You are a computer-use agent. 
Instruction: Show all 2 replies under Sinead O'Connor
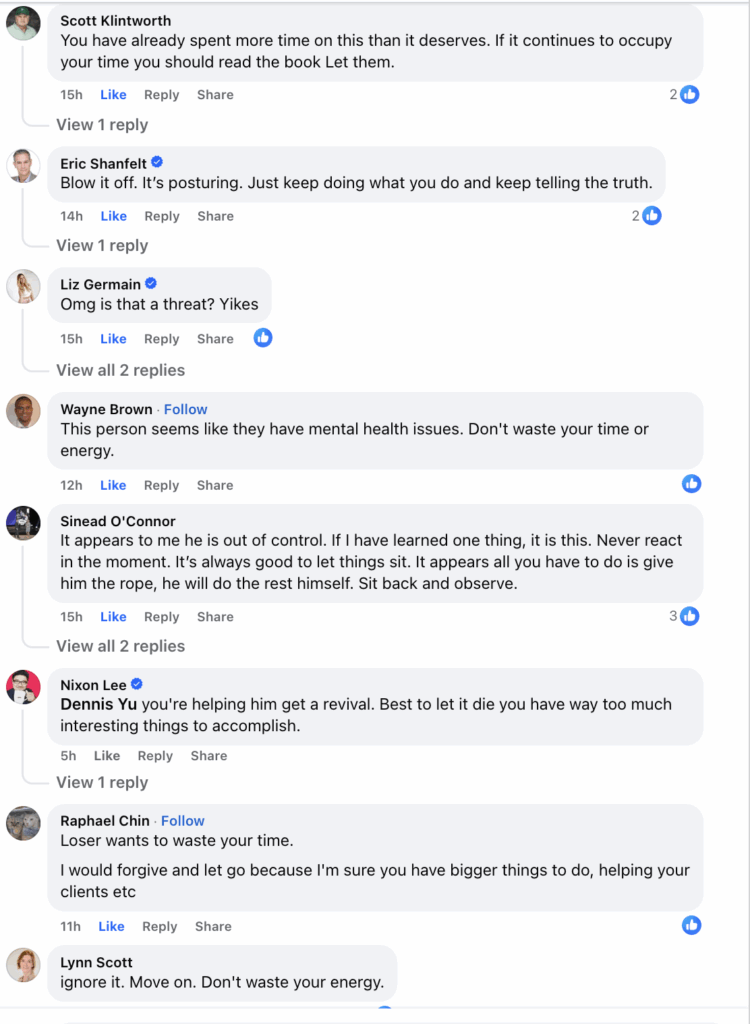point(120,646)
